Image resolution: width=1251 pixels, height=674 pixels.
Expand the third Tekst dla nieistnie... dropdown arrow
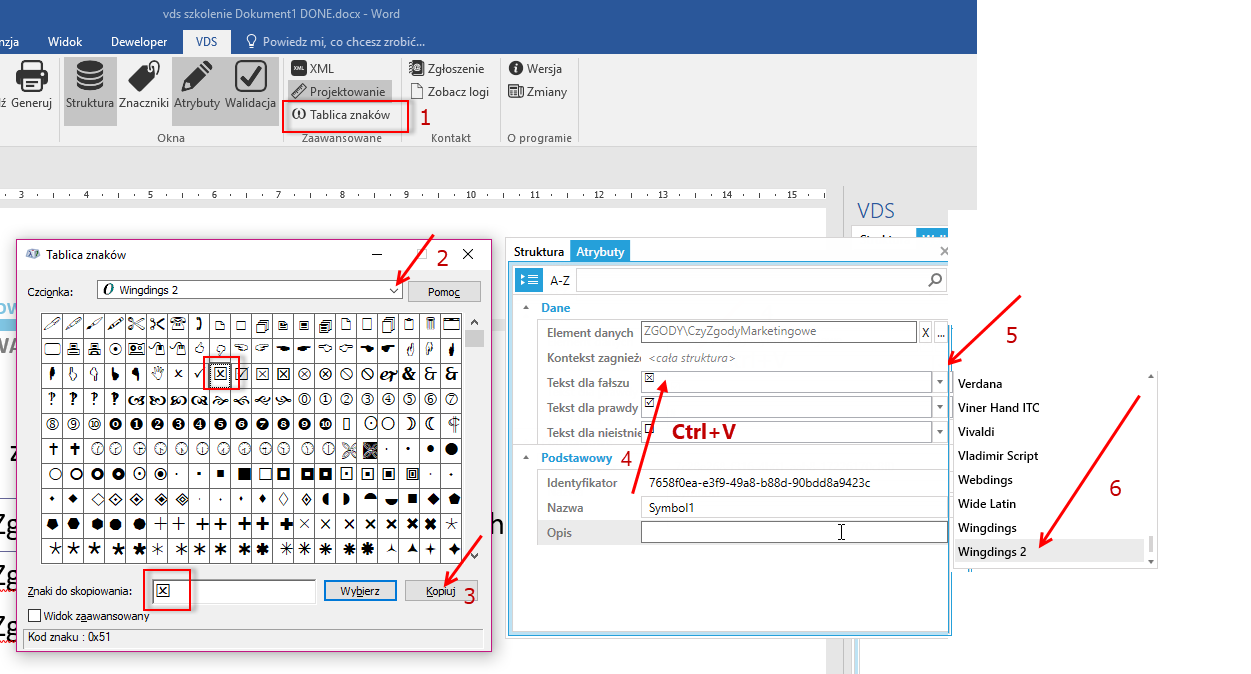(939, 431)
